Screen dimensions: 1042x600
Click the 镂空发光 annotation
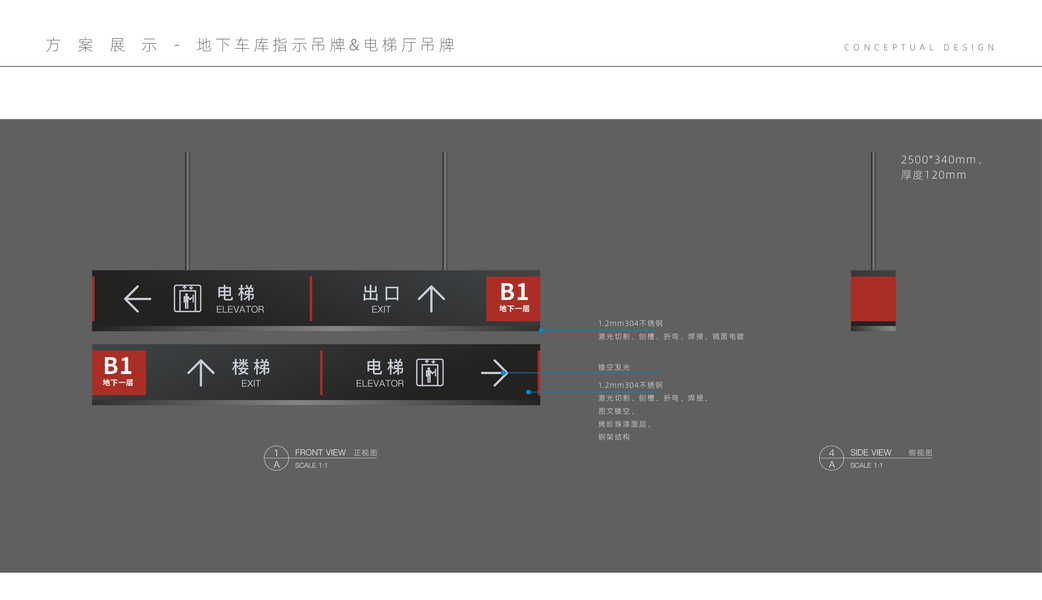pos(613,367)
